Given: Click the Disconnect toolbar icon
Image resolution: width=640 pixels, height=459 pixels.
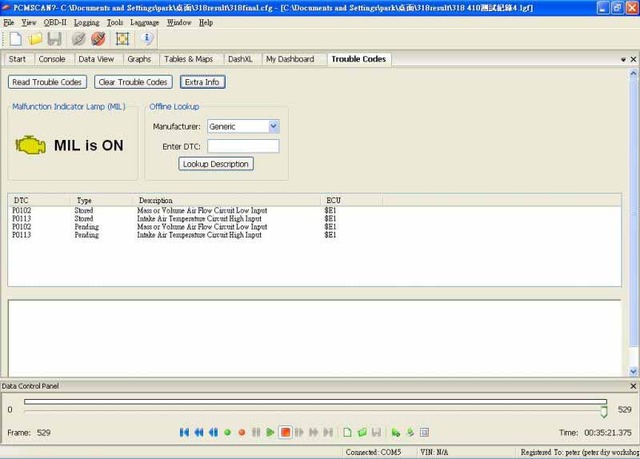Looking at the screenshot, I should pyautogui.click(x=97, y=39).
